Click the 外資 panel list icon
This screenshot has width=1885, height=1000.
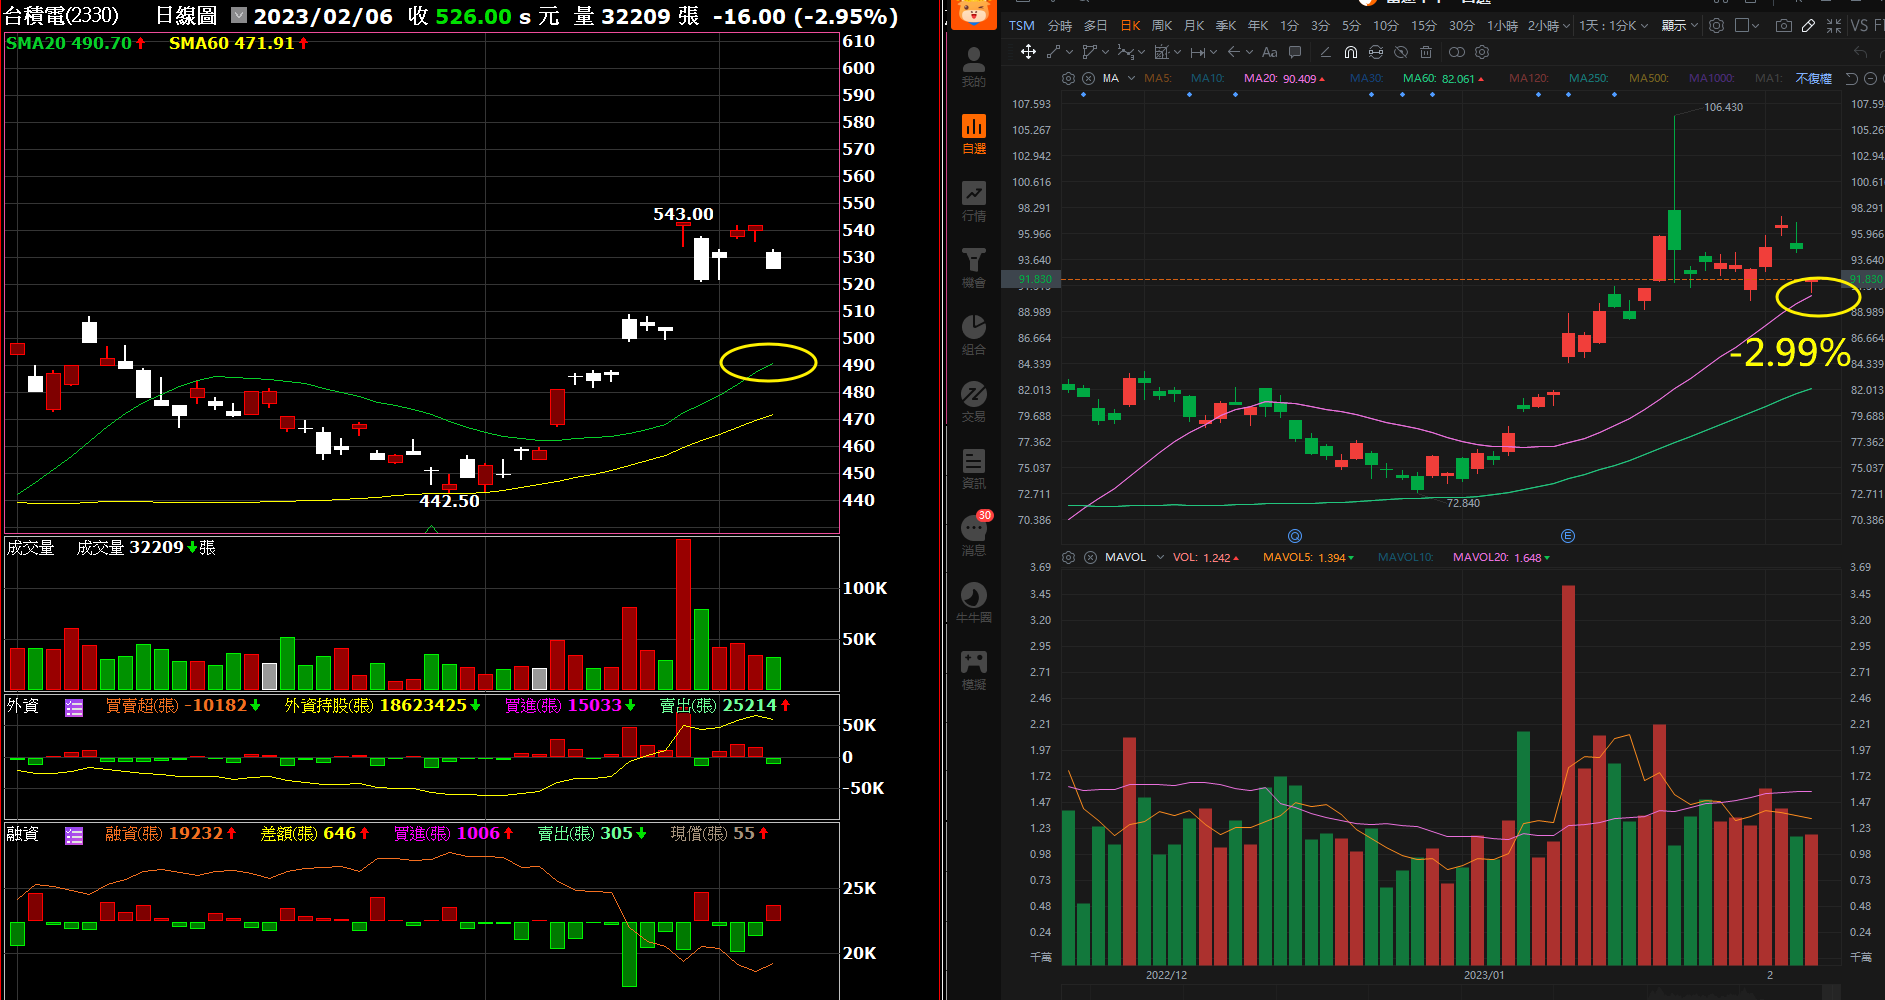[x=74, y=707]
